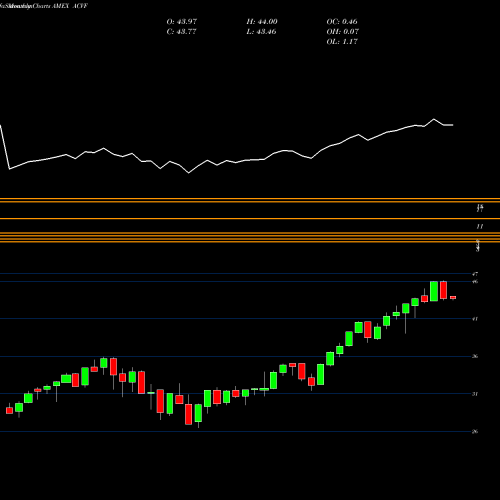Click the price axis label 47
The width and height of the screenshot is (500, 500).
(475, 274)
